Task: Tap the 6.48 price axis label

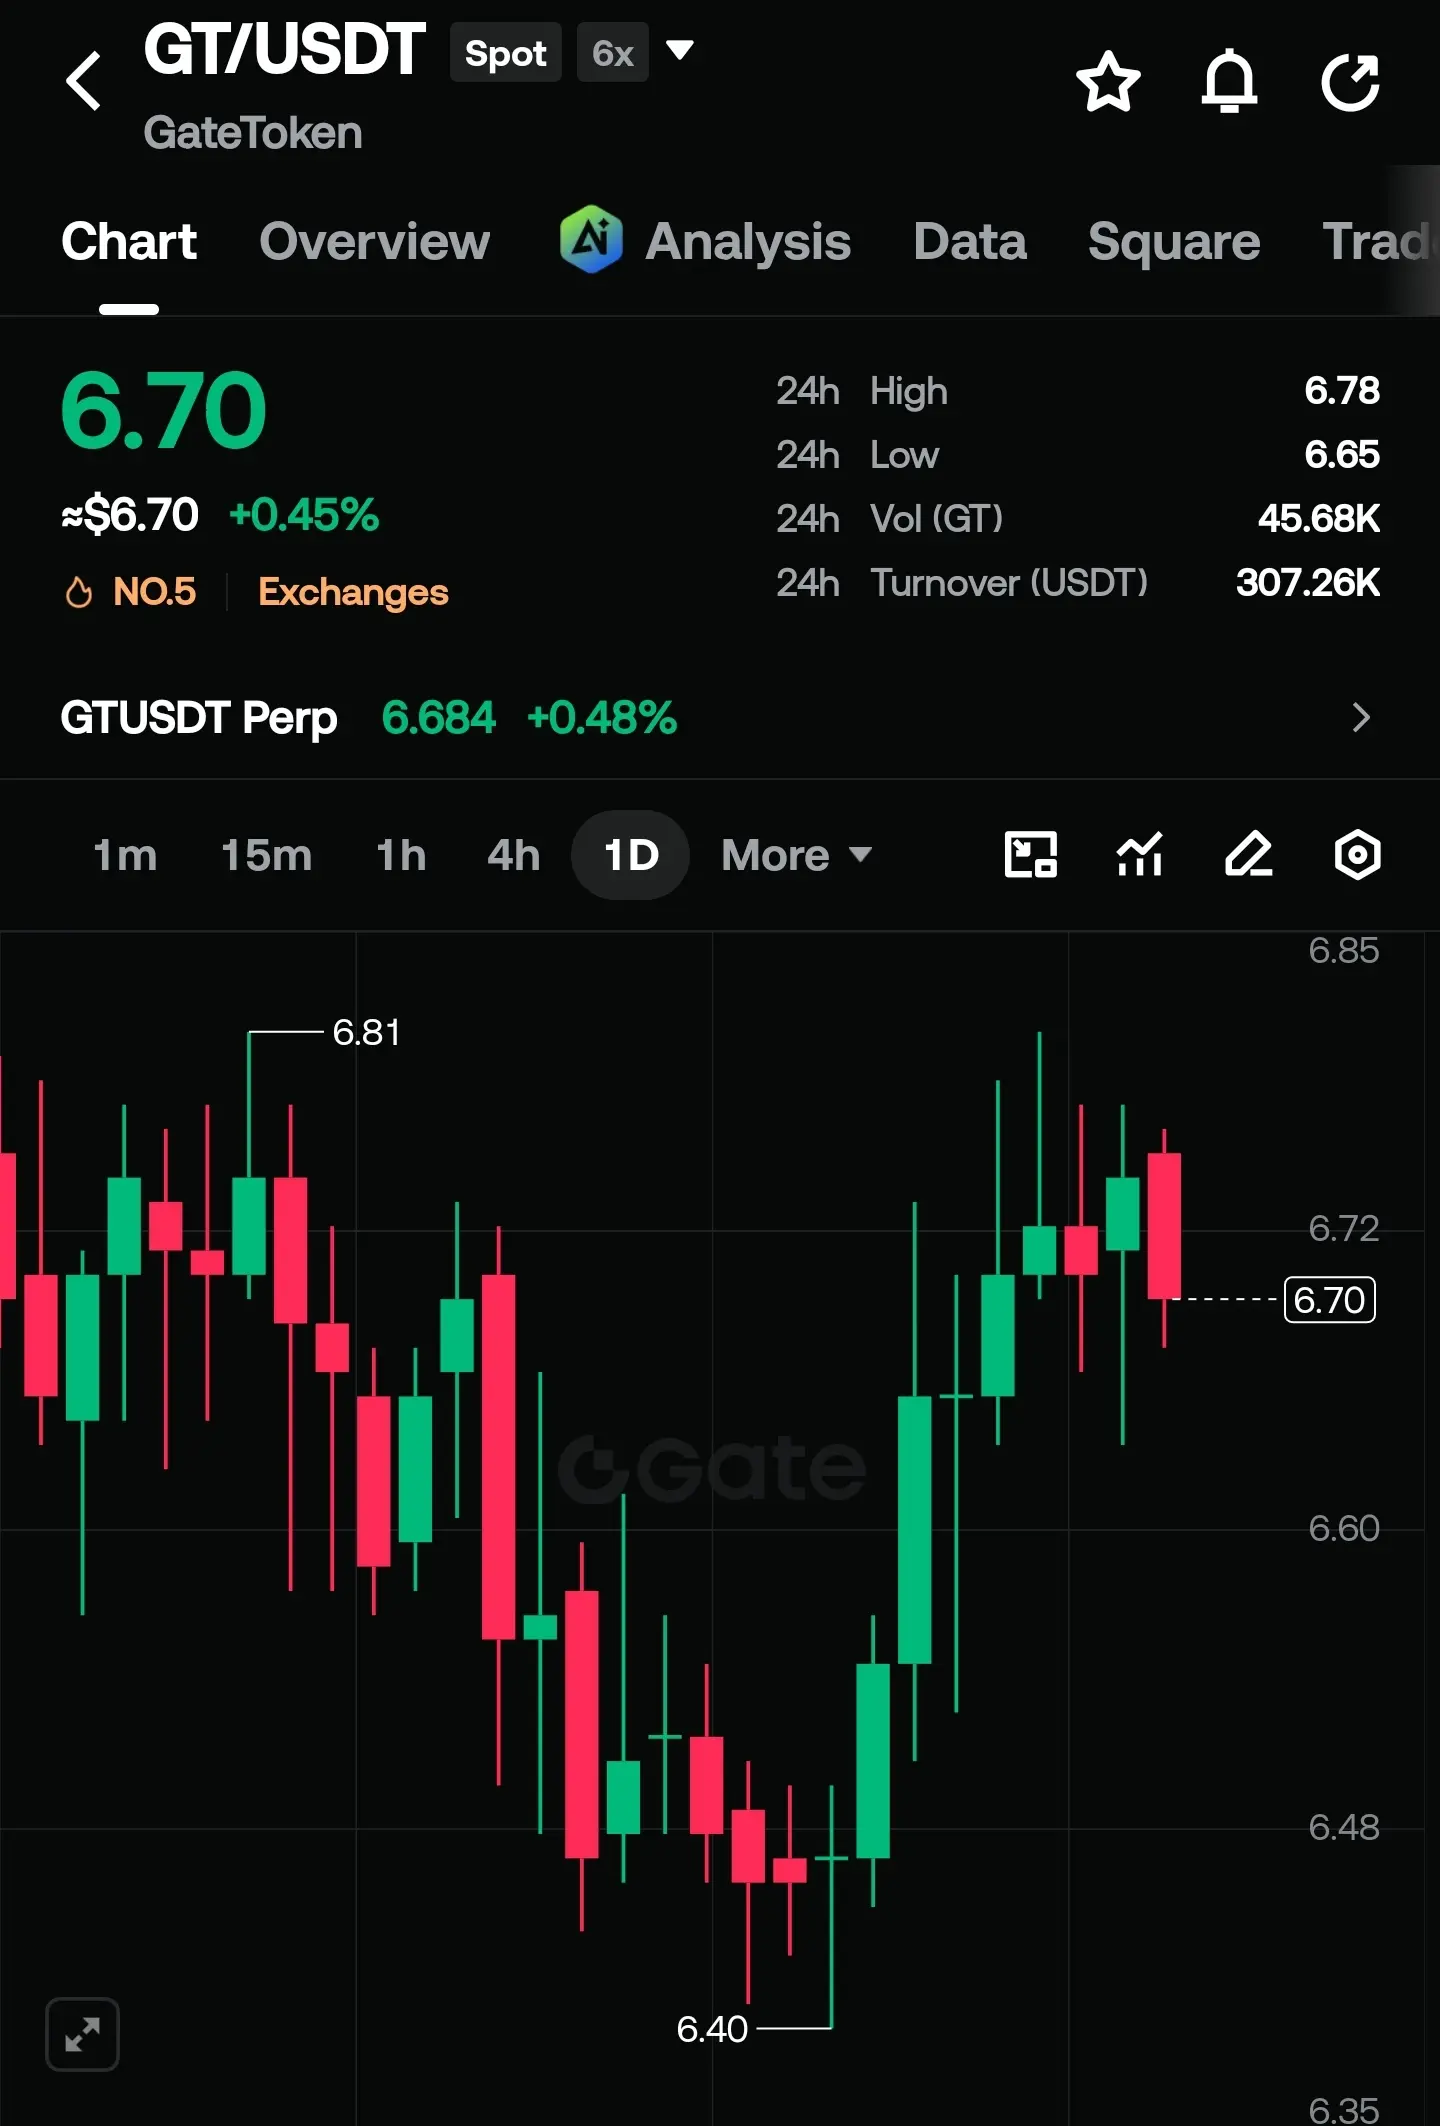Action: (1344, 1827)
